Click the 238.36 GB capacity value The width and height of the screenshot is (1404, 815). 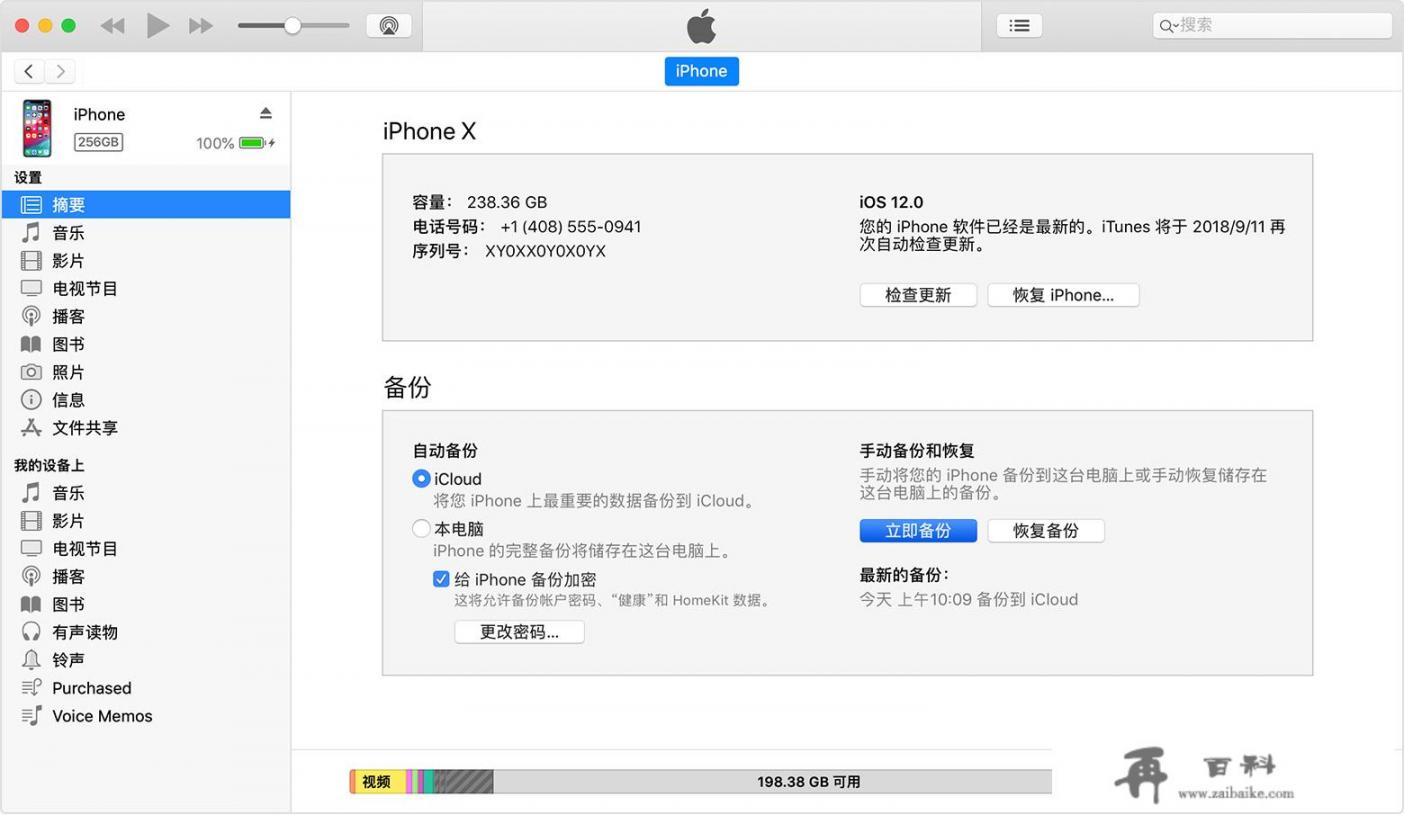[507, 202]
